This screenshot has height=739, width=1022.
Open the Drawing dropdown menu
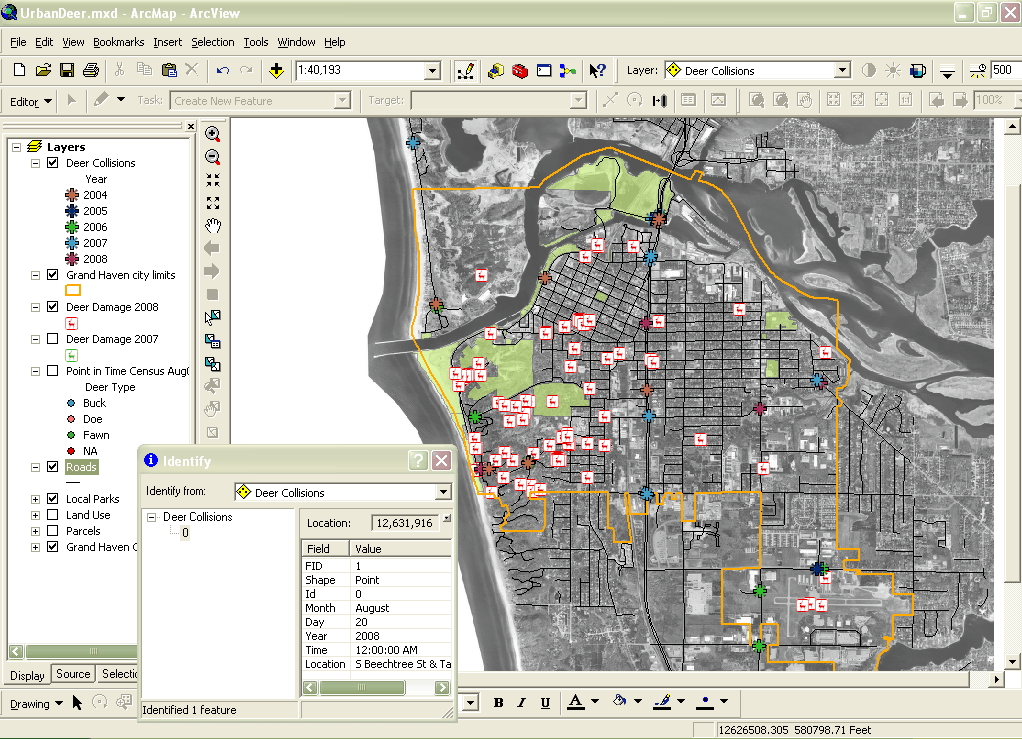pos(36,704)
